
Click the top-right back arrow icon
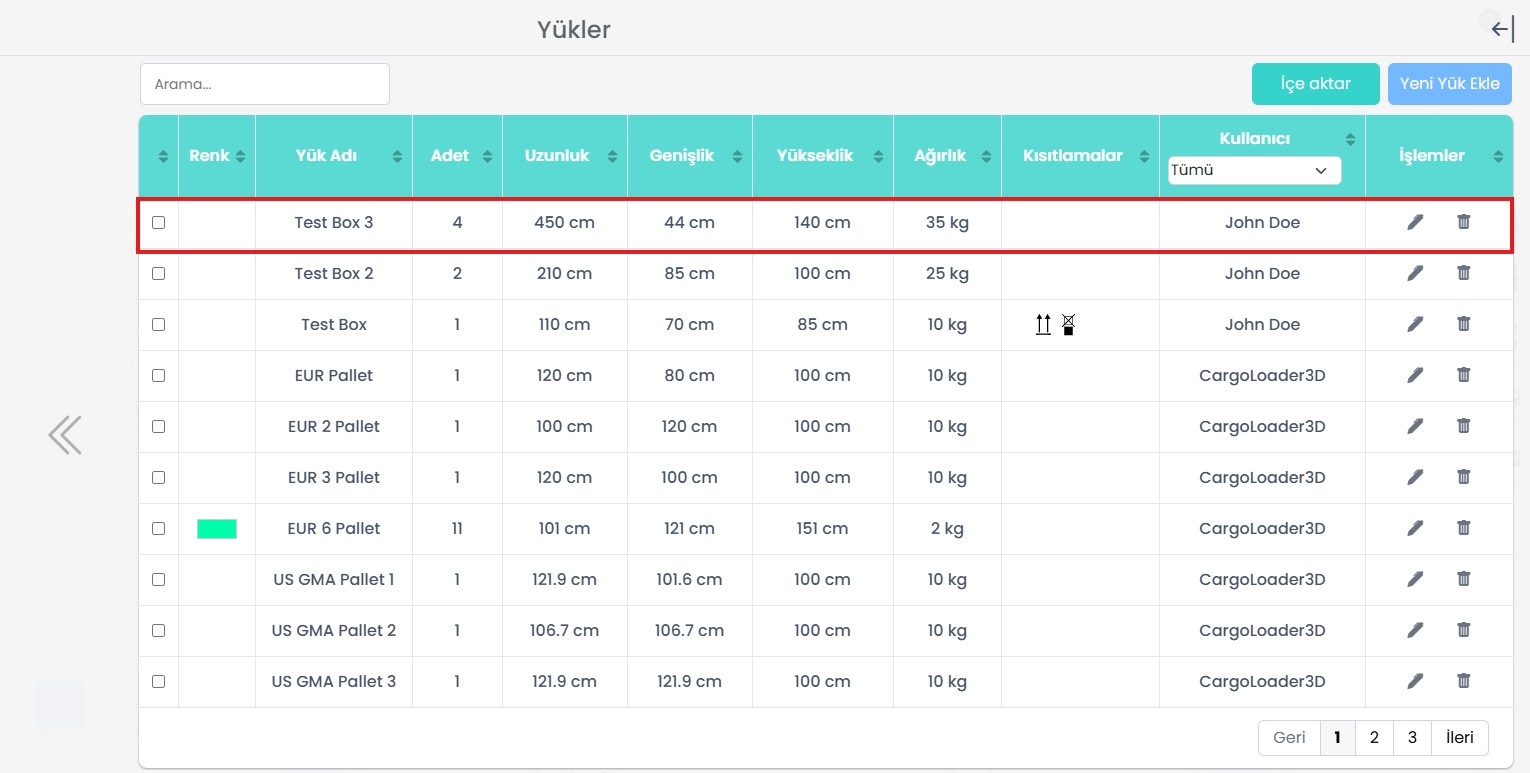pyautogui.click(x=1502, y=29)
